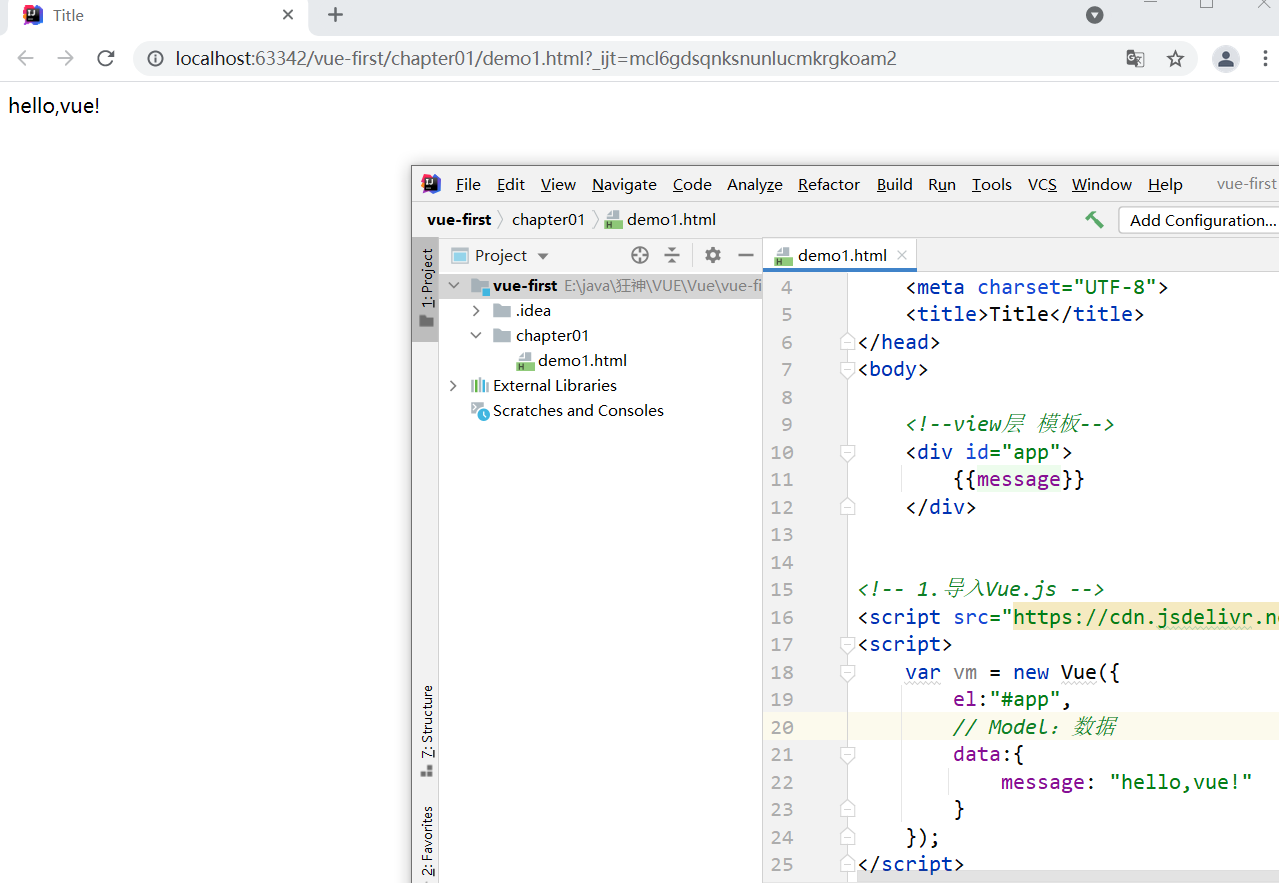
Task: Click the bookmark star icon
Action: pos(1175,59)
